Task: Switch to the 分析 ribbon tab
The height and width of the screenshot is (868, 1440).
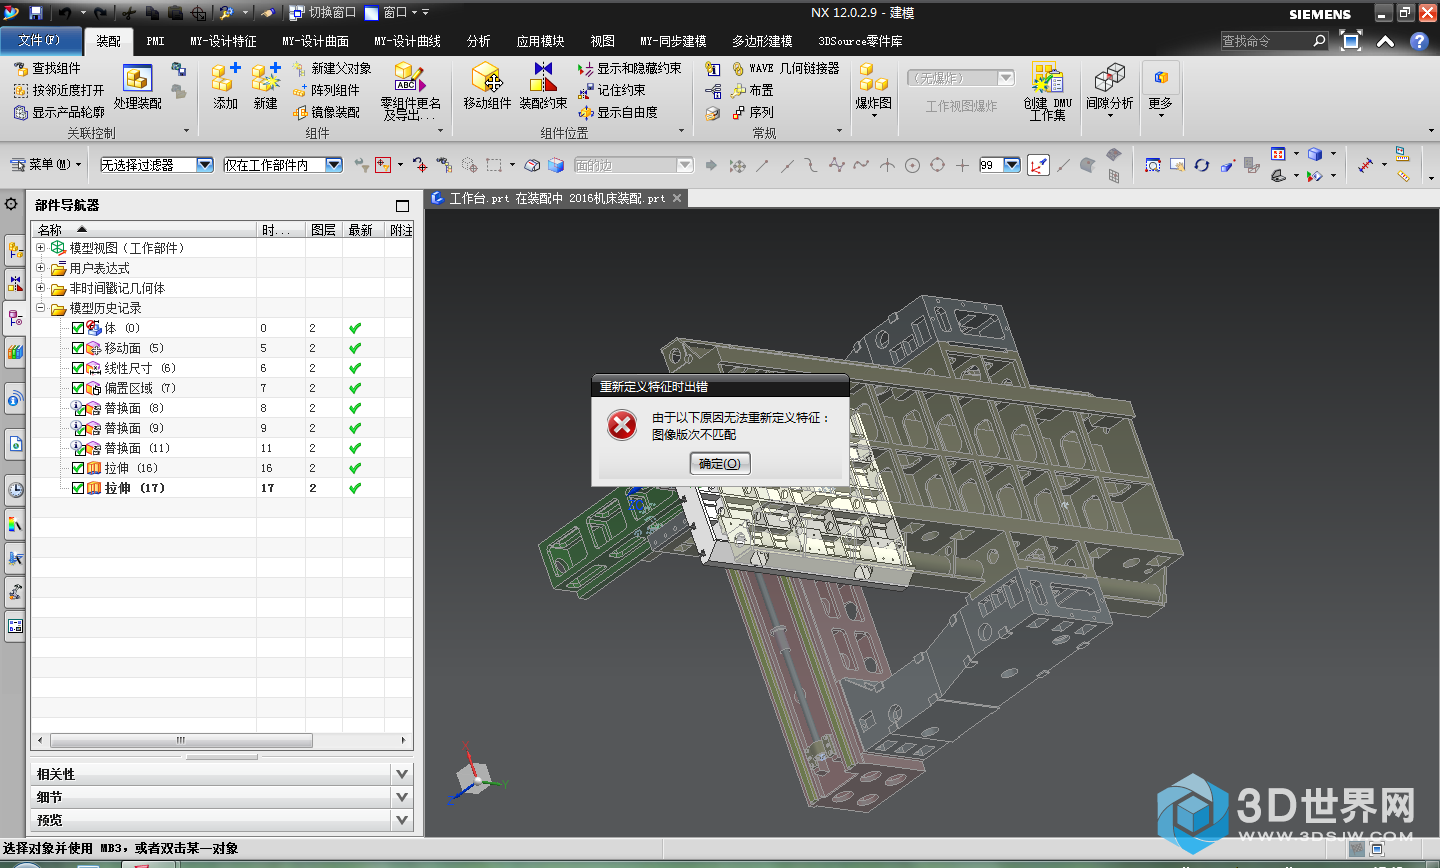Action: pyautogui.click(x=478, y=41)
